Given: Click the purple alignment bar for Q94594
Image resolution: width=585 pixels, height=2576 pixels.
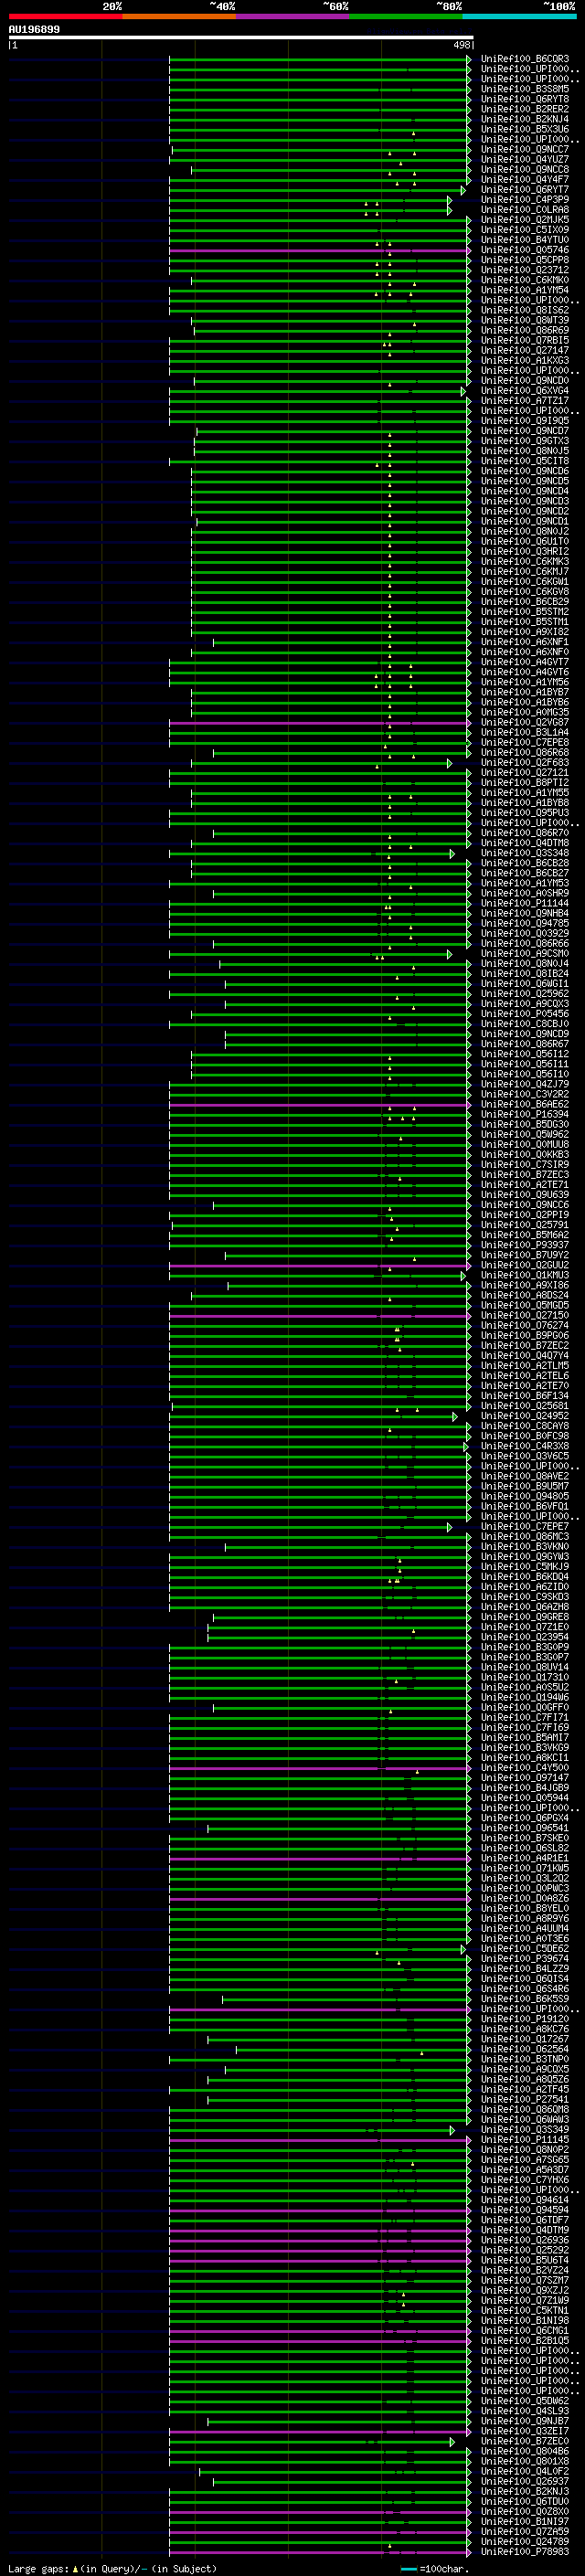Looking at the screenshot, I should click(319, 2210).
